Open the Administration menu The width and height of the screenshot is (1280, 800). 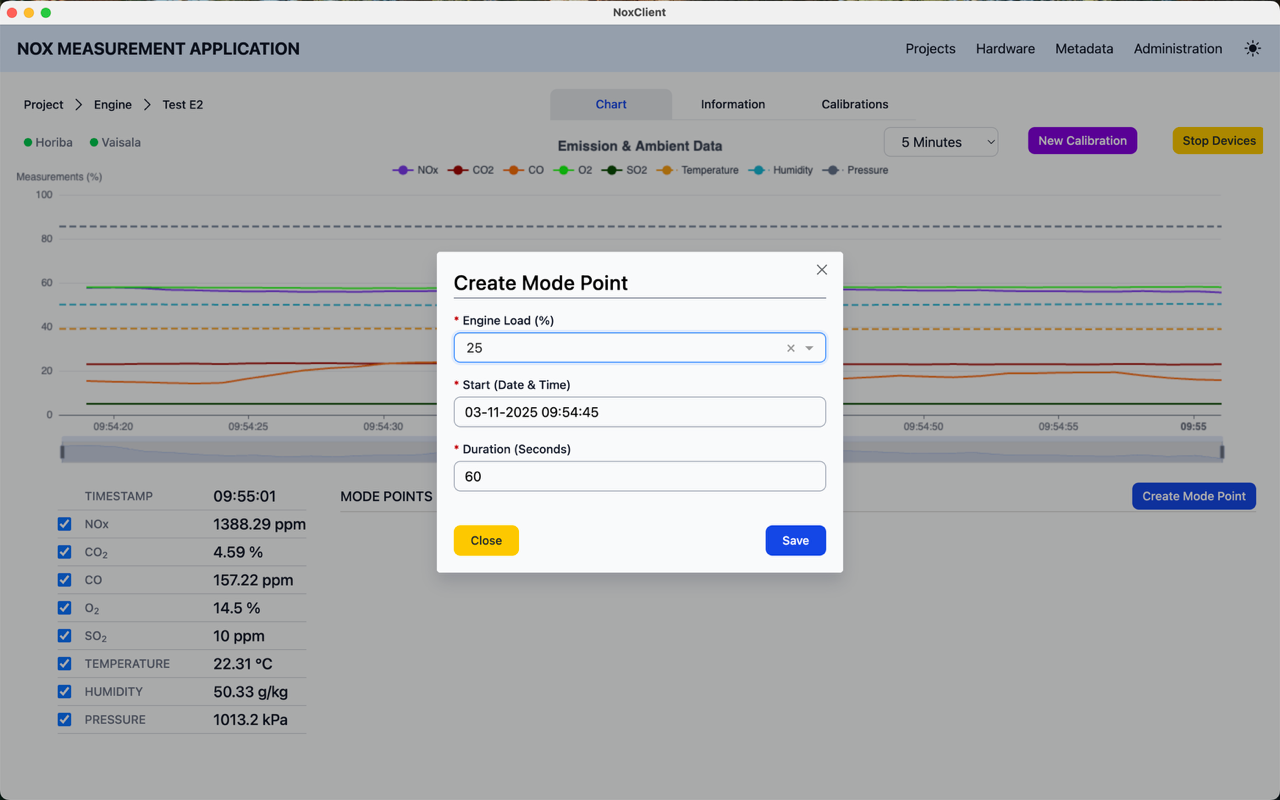1177,48
